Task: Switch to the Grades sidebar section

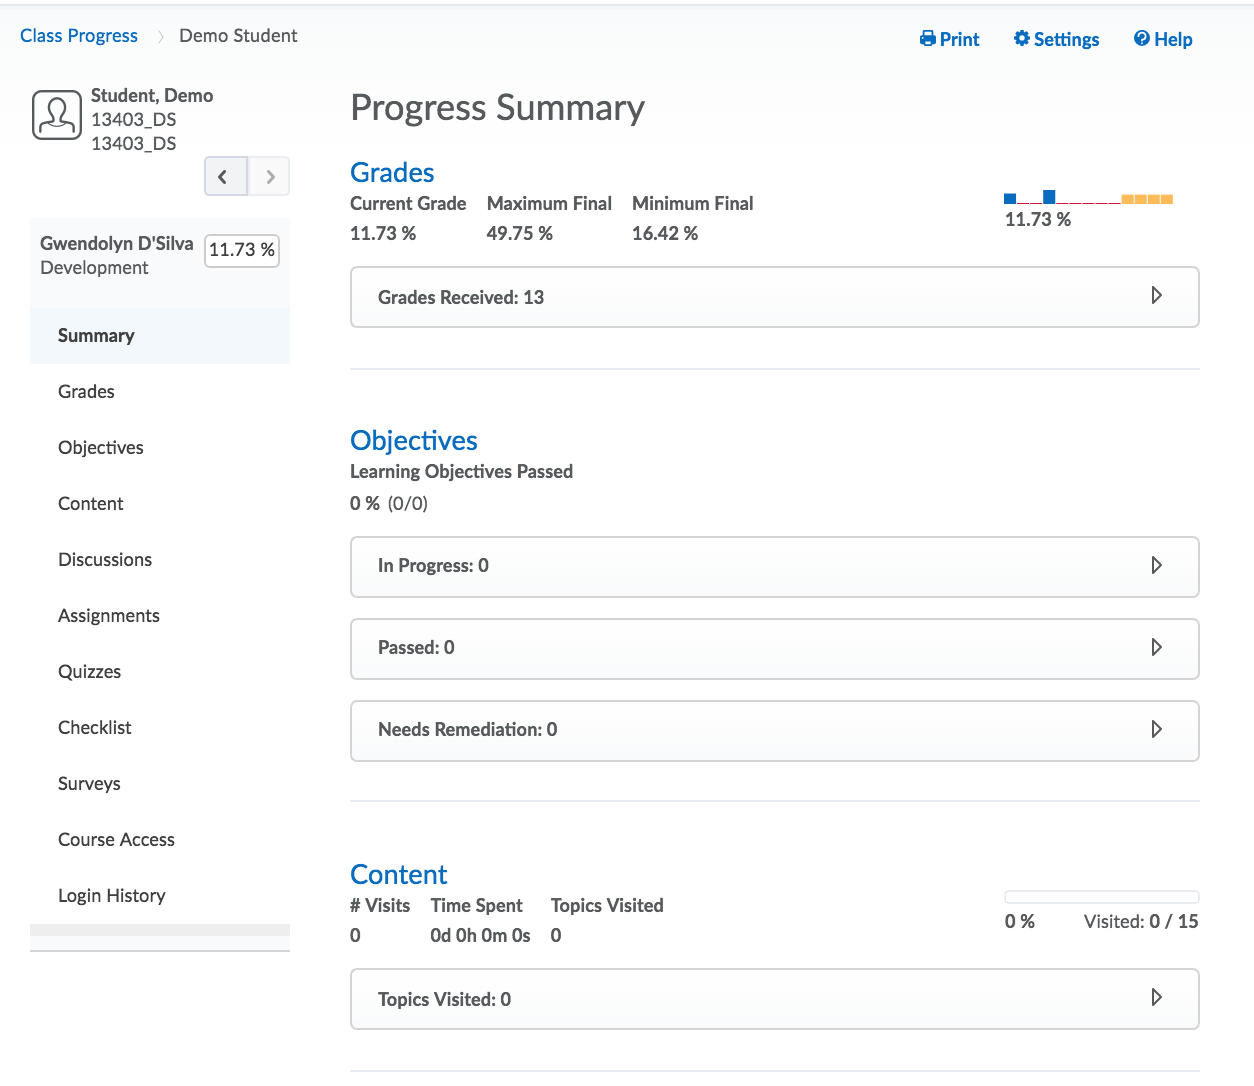Action: pyautogui.click(x=86, y=391)
